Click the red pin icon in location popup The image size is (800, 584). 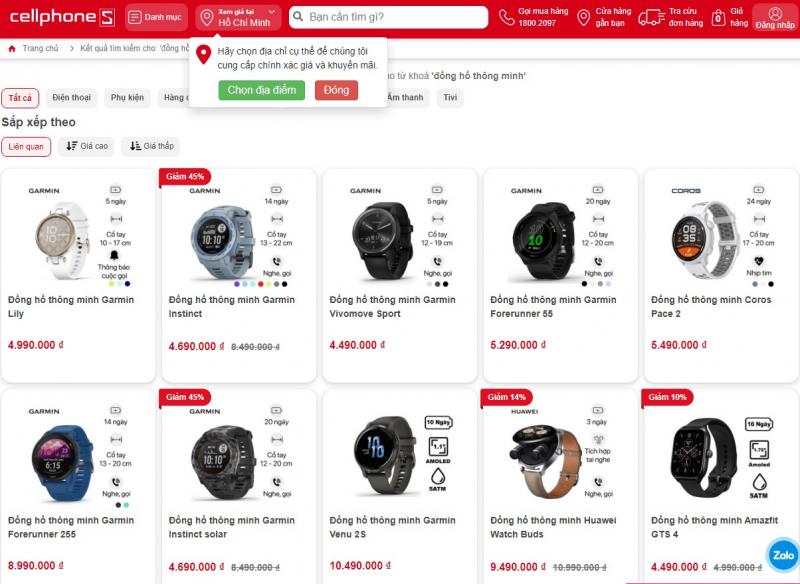tap(204, 54)
